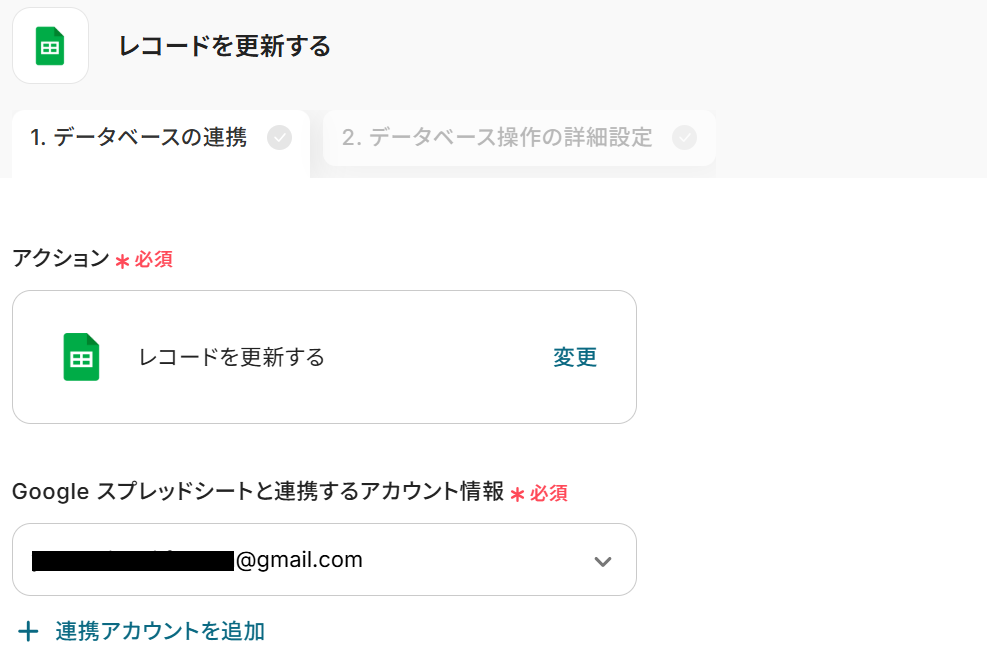Click the red asterisk beside アクション
Viewport: 987px width, 650px height.
pos(122,261)
